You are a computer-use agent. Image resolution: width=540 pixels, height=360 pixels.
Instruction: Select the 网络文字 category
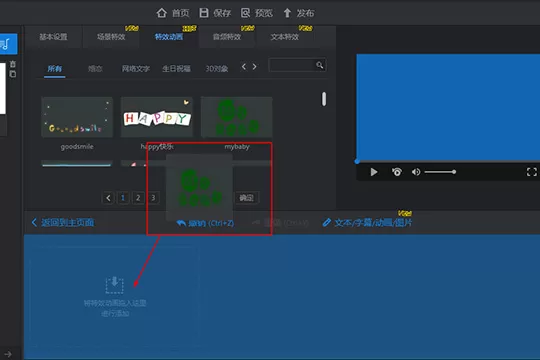[136, 69]
